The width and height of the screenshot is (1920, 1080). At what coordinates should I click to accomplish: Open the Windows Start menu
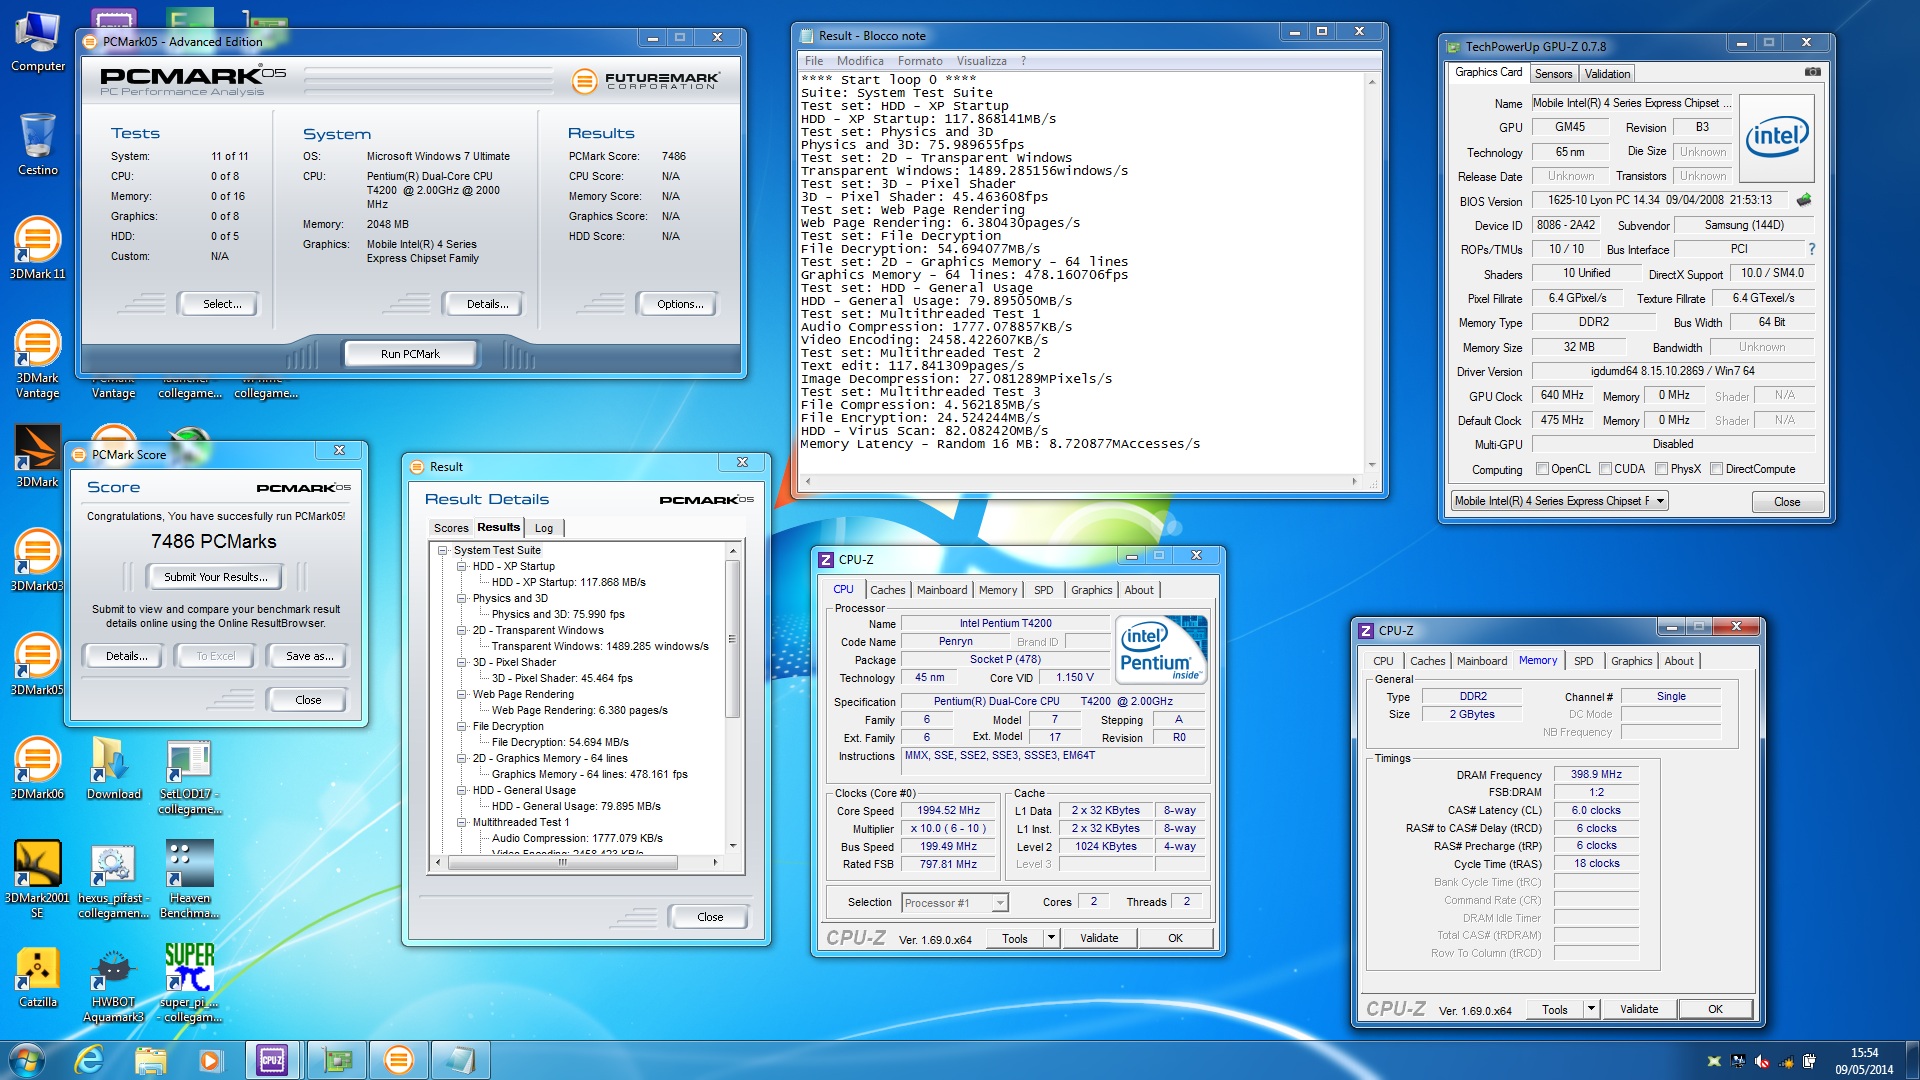(27, 1060)
